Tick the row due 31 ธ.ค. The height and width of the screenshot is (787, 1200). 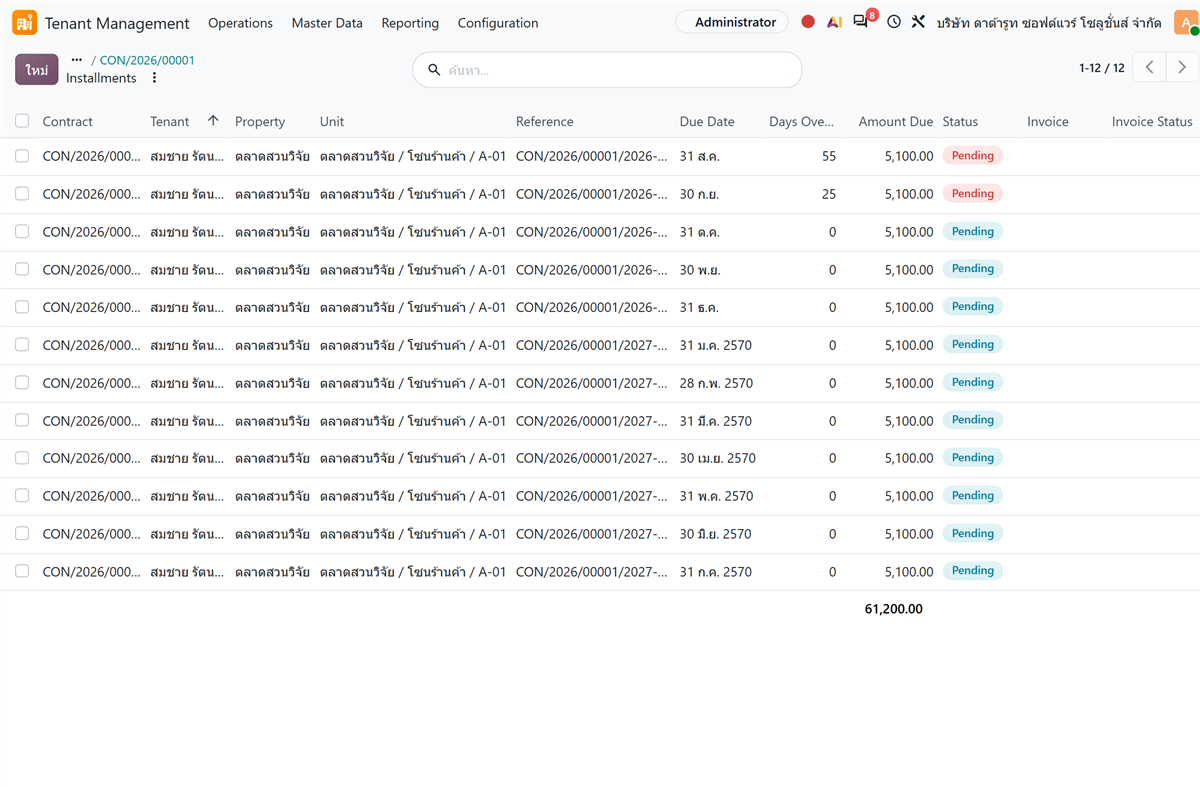pyautogui.click(x=22, y=308)
